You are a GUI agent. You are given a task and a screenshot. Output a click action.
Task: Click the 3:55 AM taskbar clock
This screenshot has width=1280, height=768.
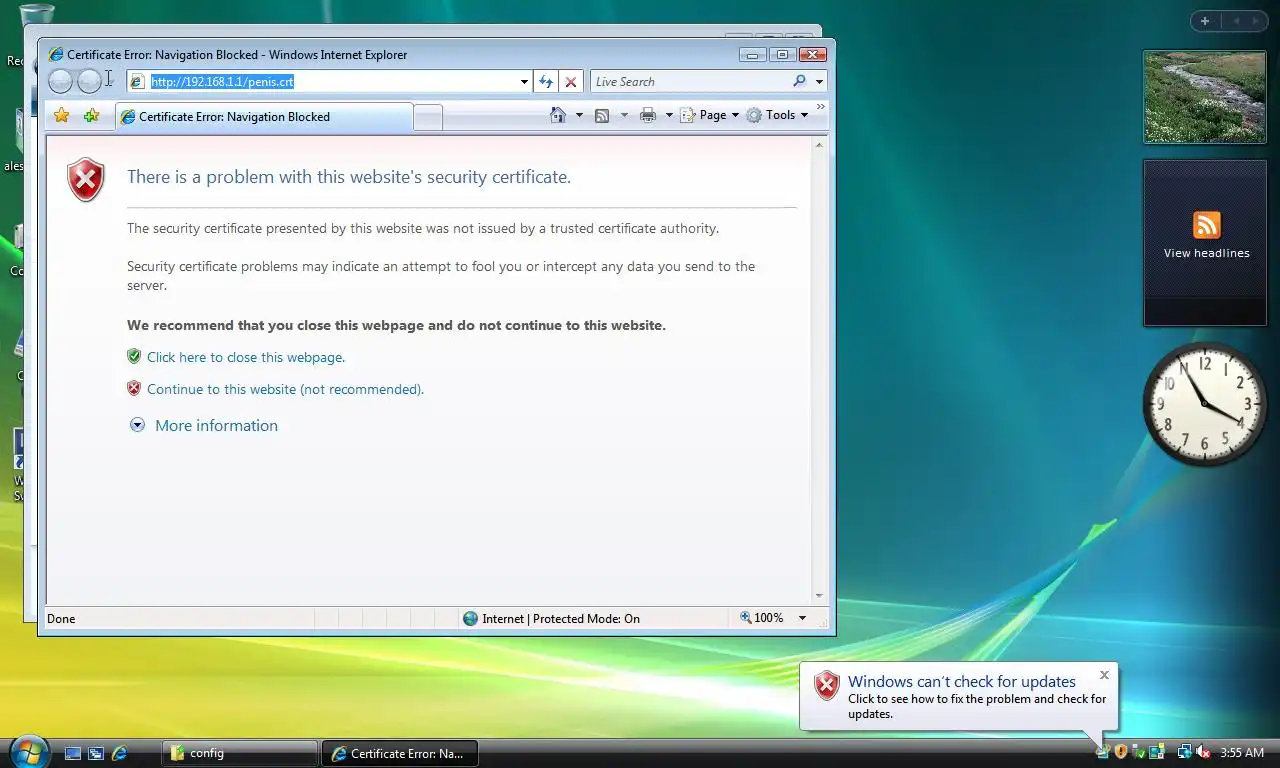pyautogui.click(x=1242, y=752)
